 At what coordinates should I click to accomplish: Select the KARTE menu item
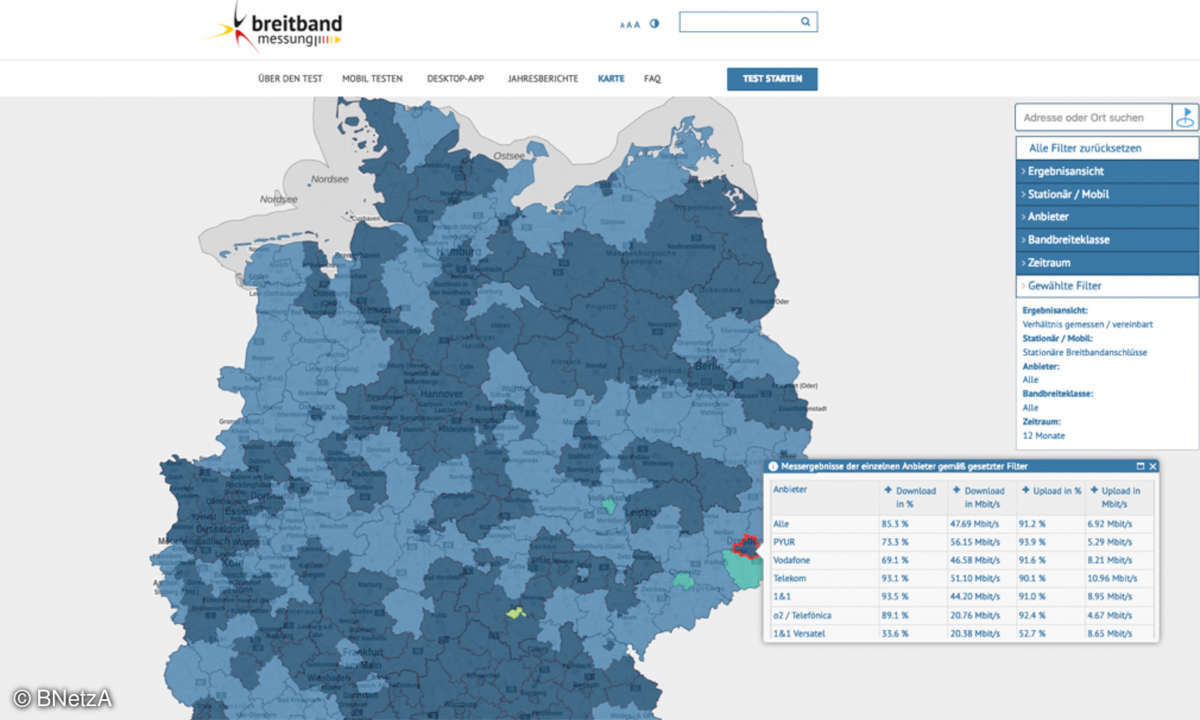(x=611, y=78)
